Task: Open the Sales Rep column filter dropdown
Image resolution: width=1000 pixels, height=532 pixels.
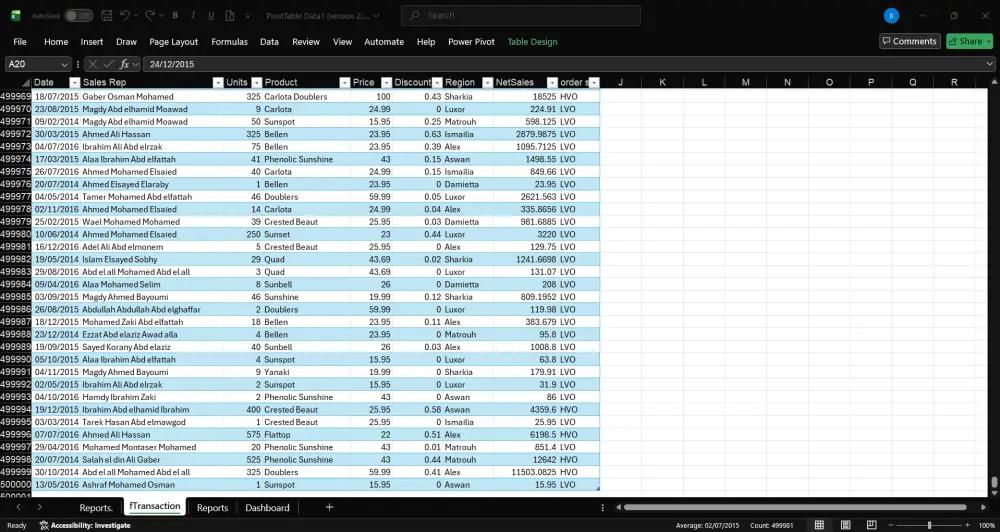Action: point(217,82)
